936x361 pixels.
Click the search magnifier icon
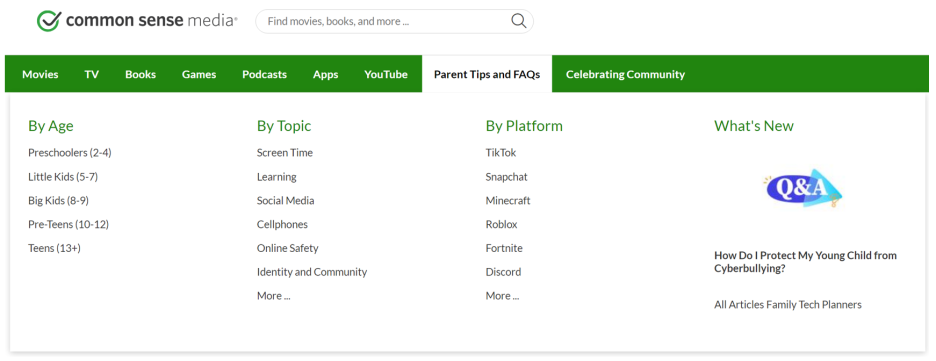pos(519,21)
